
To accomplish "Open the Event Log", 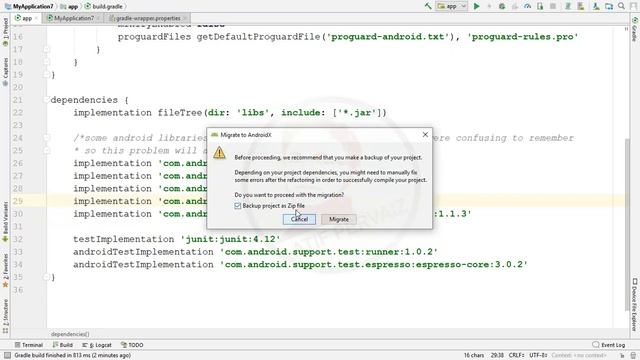I will 609,345.
